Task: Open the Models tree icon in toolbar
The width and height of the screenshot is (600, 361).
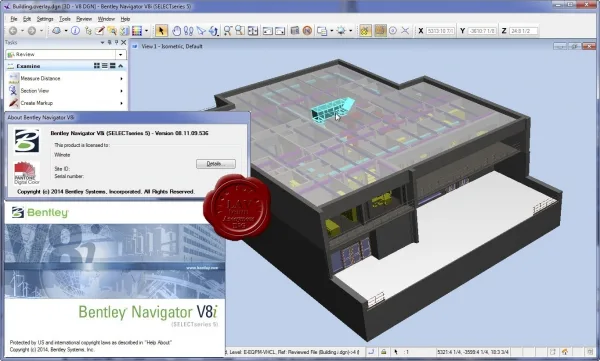Action: point(88,31)
